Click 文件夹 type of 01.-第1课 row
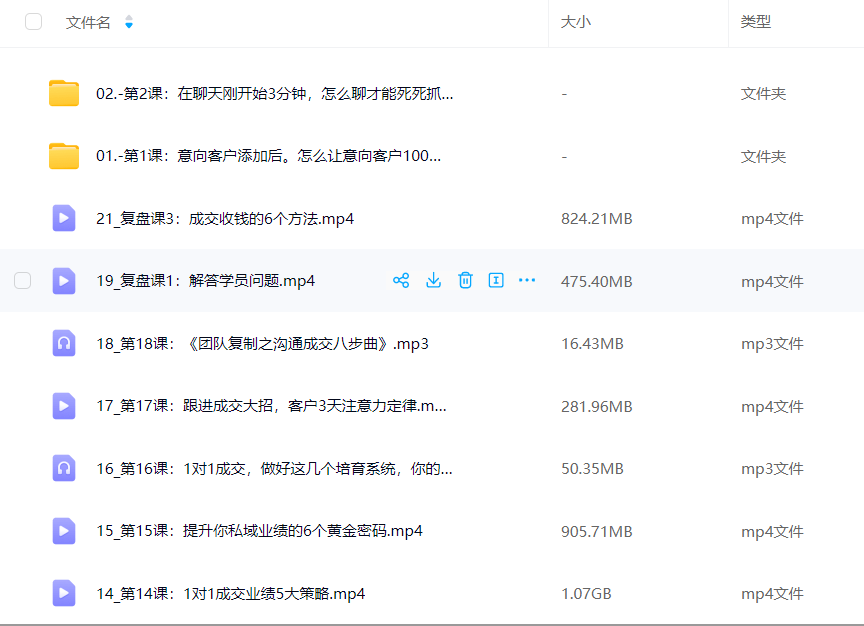864x626 pixels. [763, 156]
